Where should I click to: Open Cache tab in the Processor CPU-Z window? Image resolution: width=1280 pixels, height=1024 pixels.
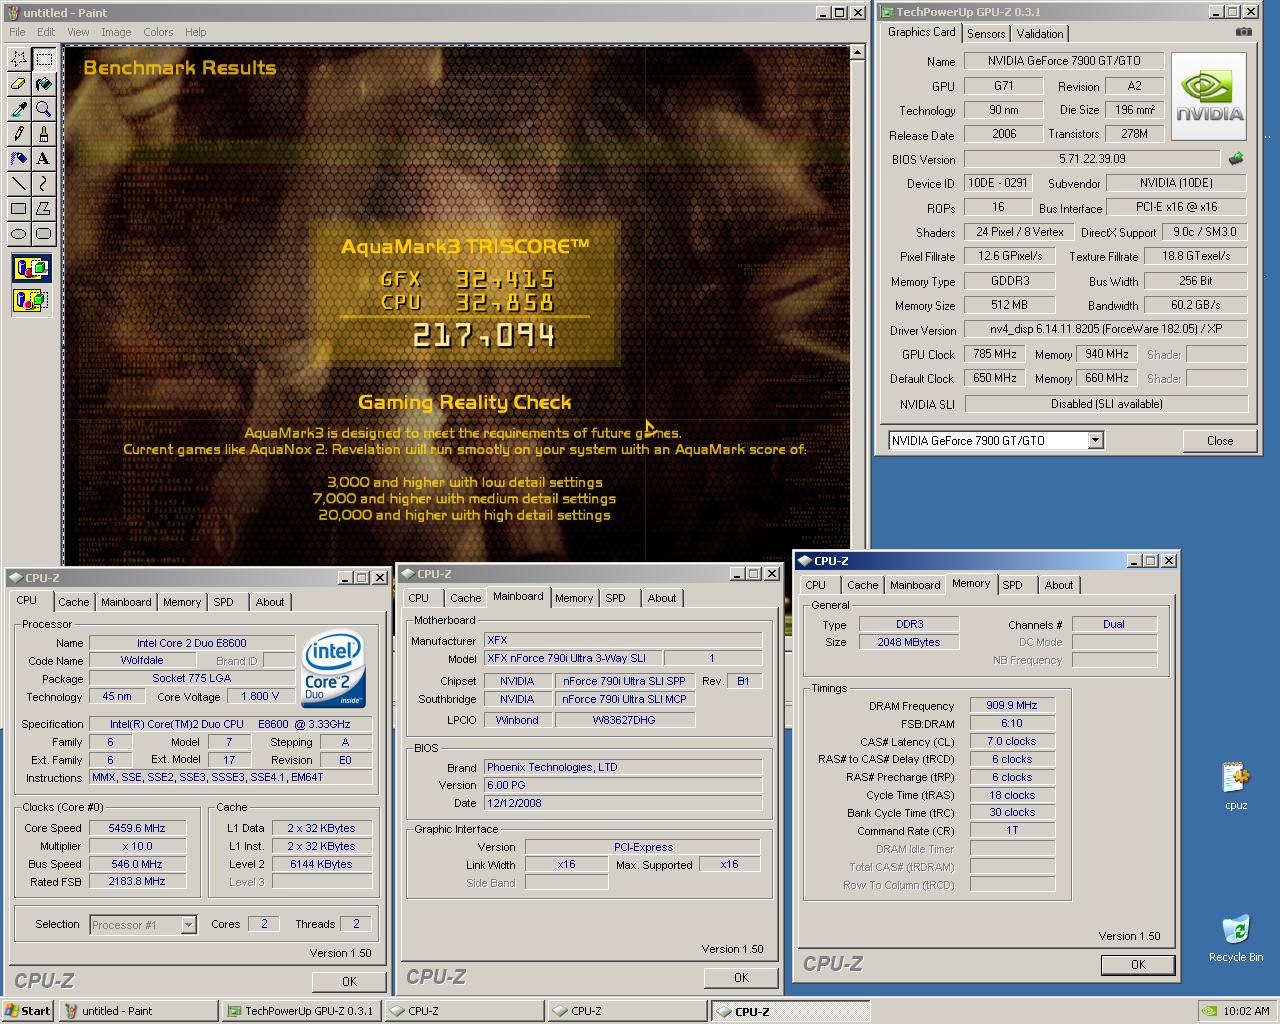pos(73,602)
